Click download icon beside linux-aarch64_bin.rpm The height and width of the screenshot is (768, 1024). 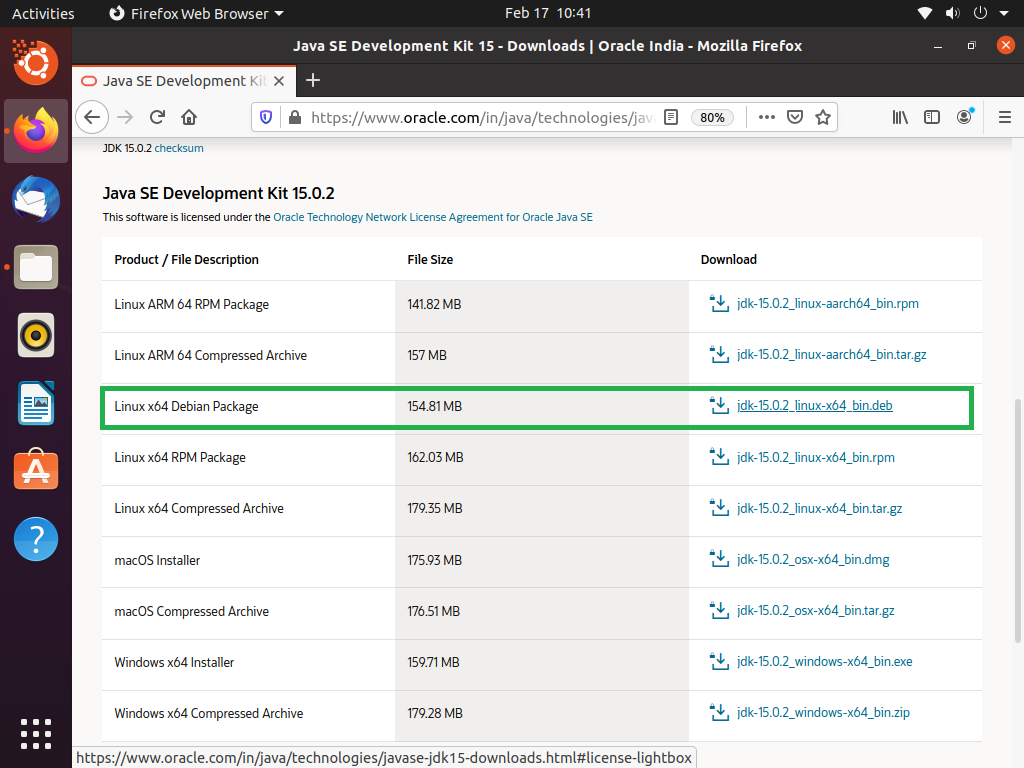tap(719, 304)
